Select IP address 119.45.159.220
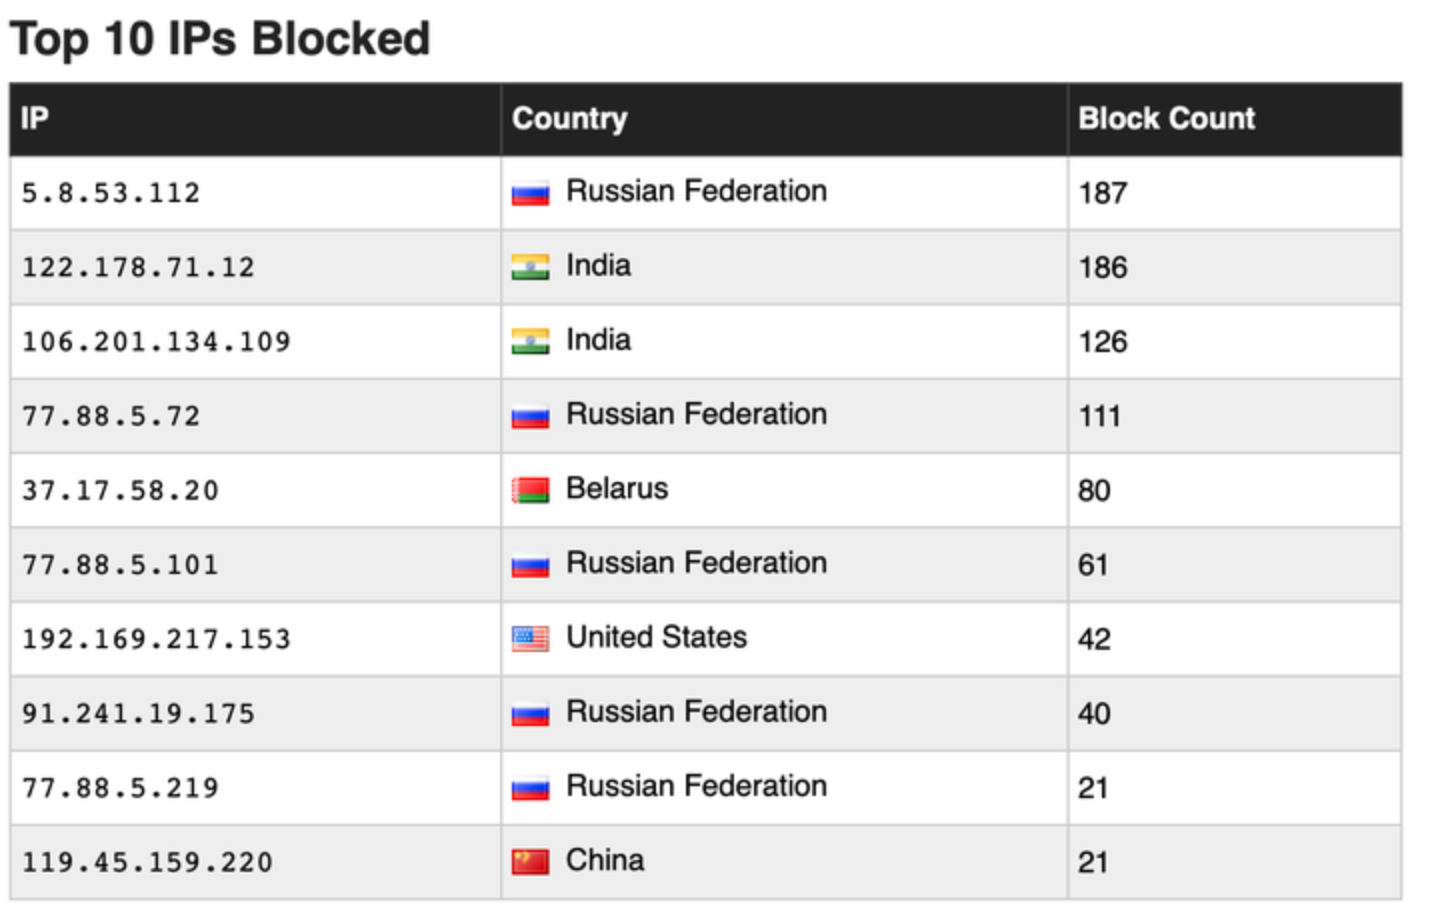 [x=147, y=862]
